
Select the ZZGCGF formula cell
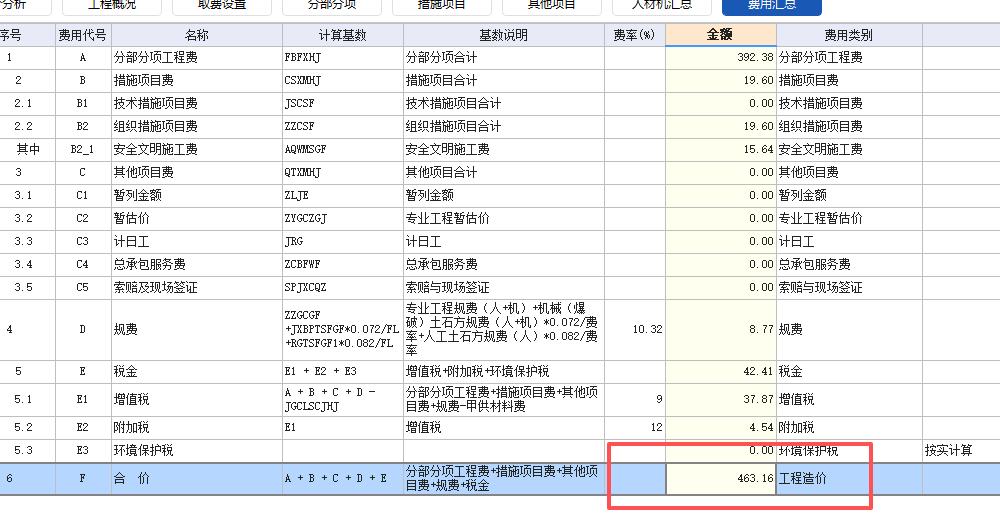click(342, 329)
